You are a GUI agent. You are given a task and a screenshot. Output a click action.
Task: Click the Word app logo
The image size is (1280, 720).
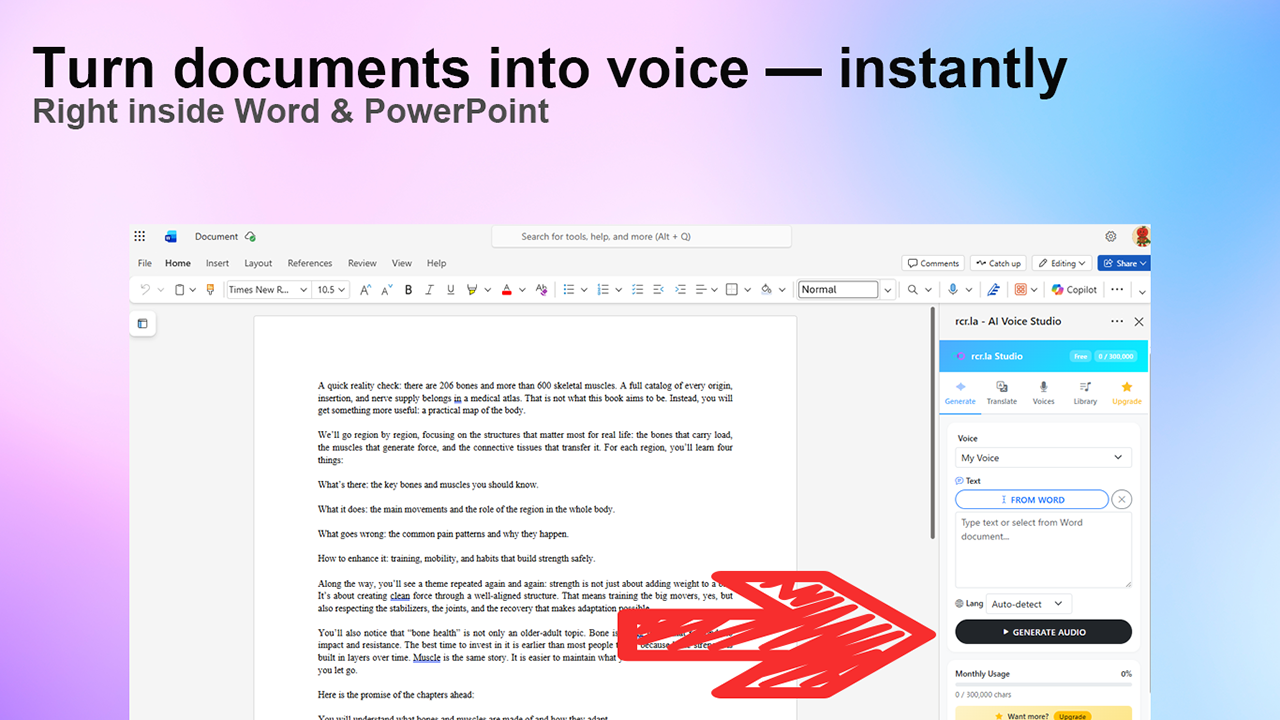pyautogui.click(x=171, y=237)
